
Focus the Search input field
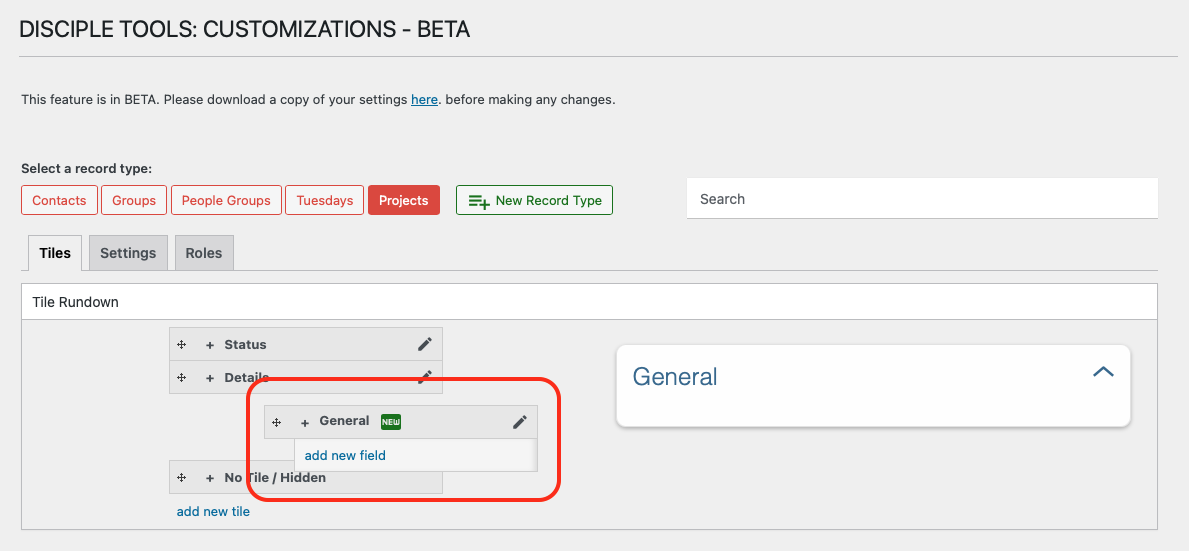point(921,199)
